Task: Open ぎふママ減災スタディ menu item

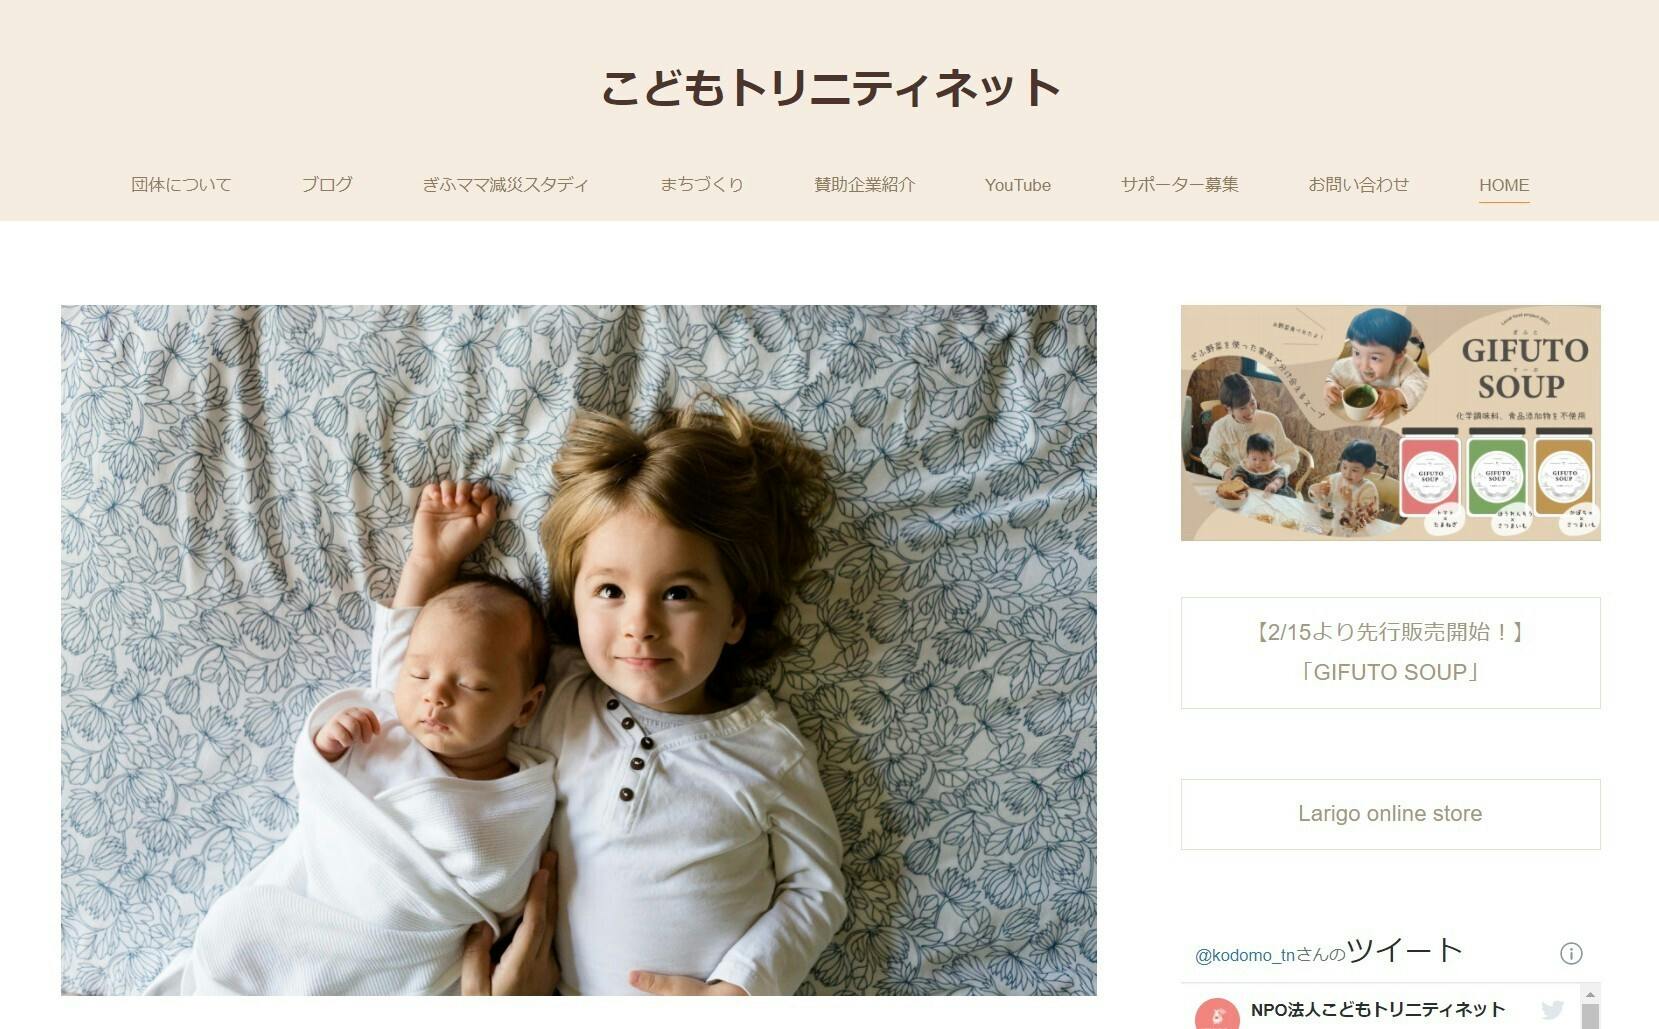Action: [505, 185]
